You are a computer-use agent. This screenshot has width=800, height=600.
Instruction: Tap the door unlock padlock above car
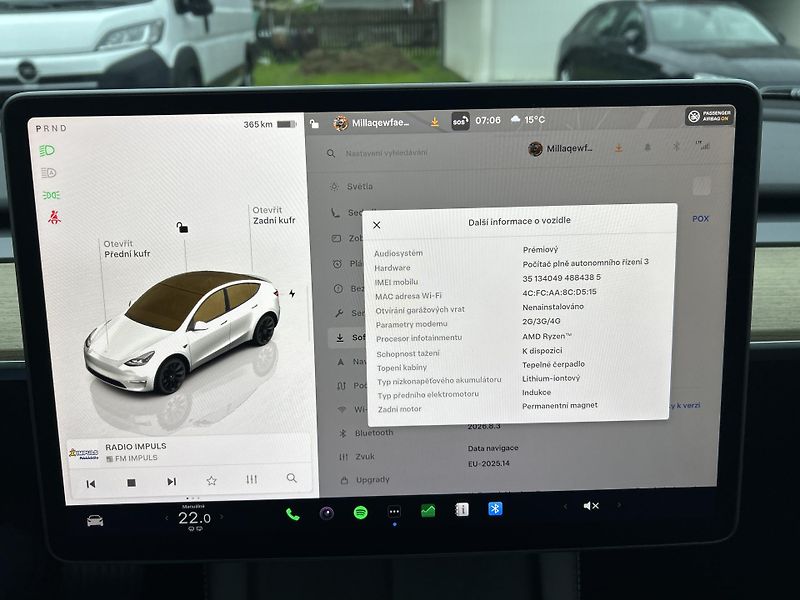pyautogui.click(x=182, y=227)
